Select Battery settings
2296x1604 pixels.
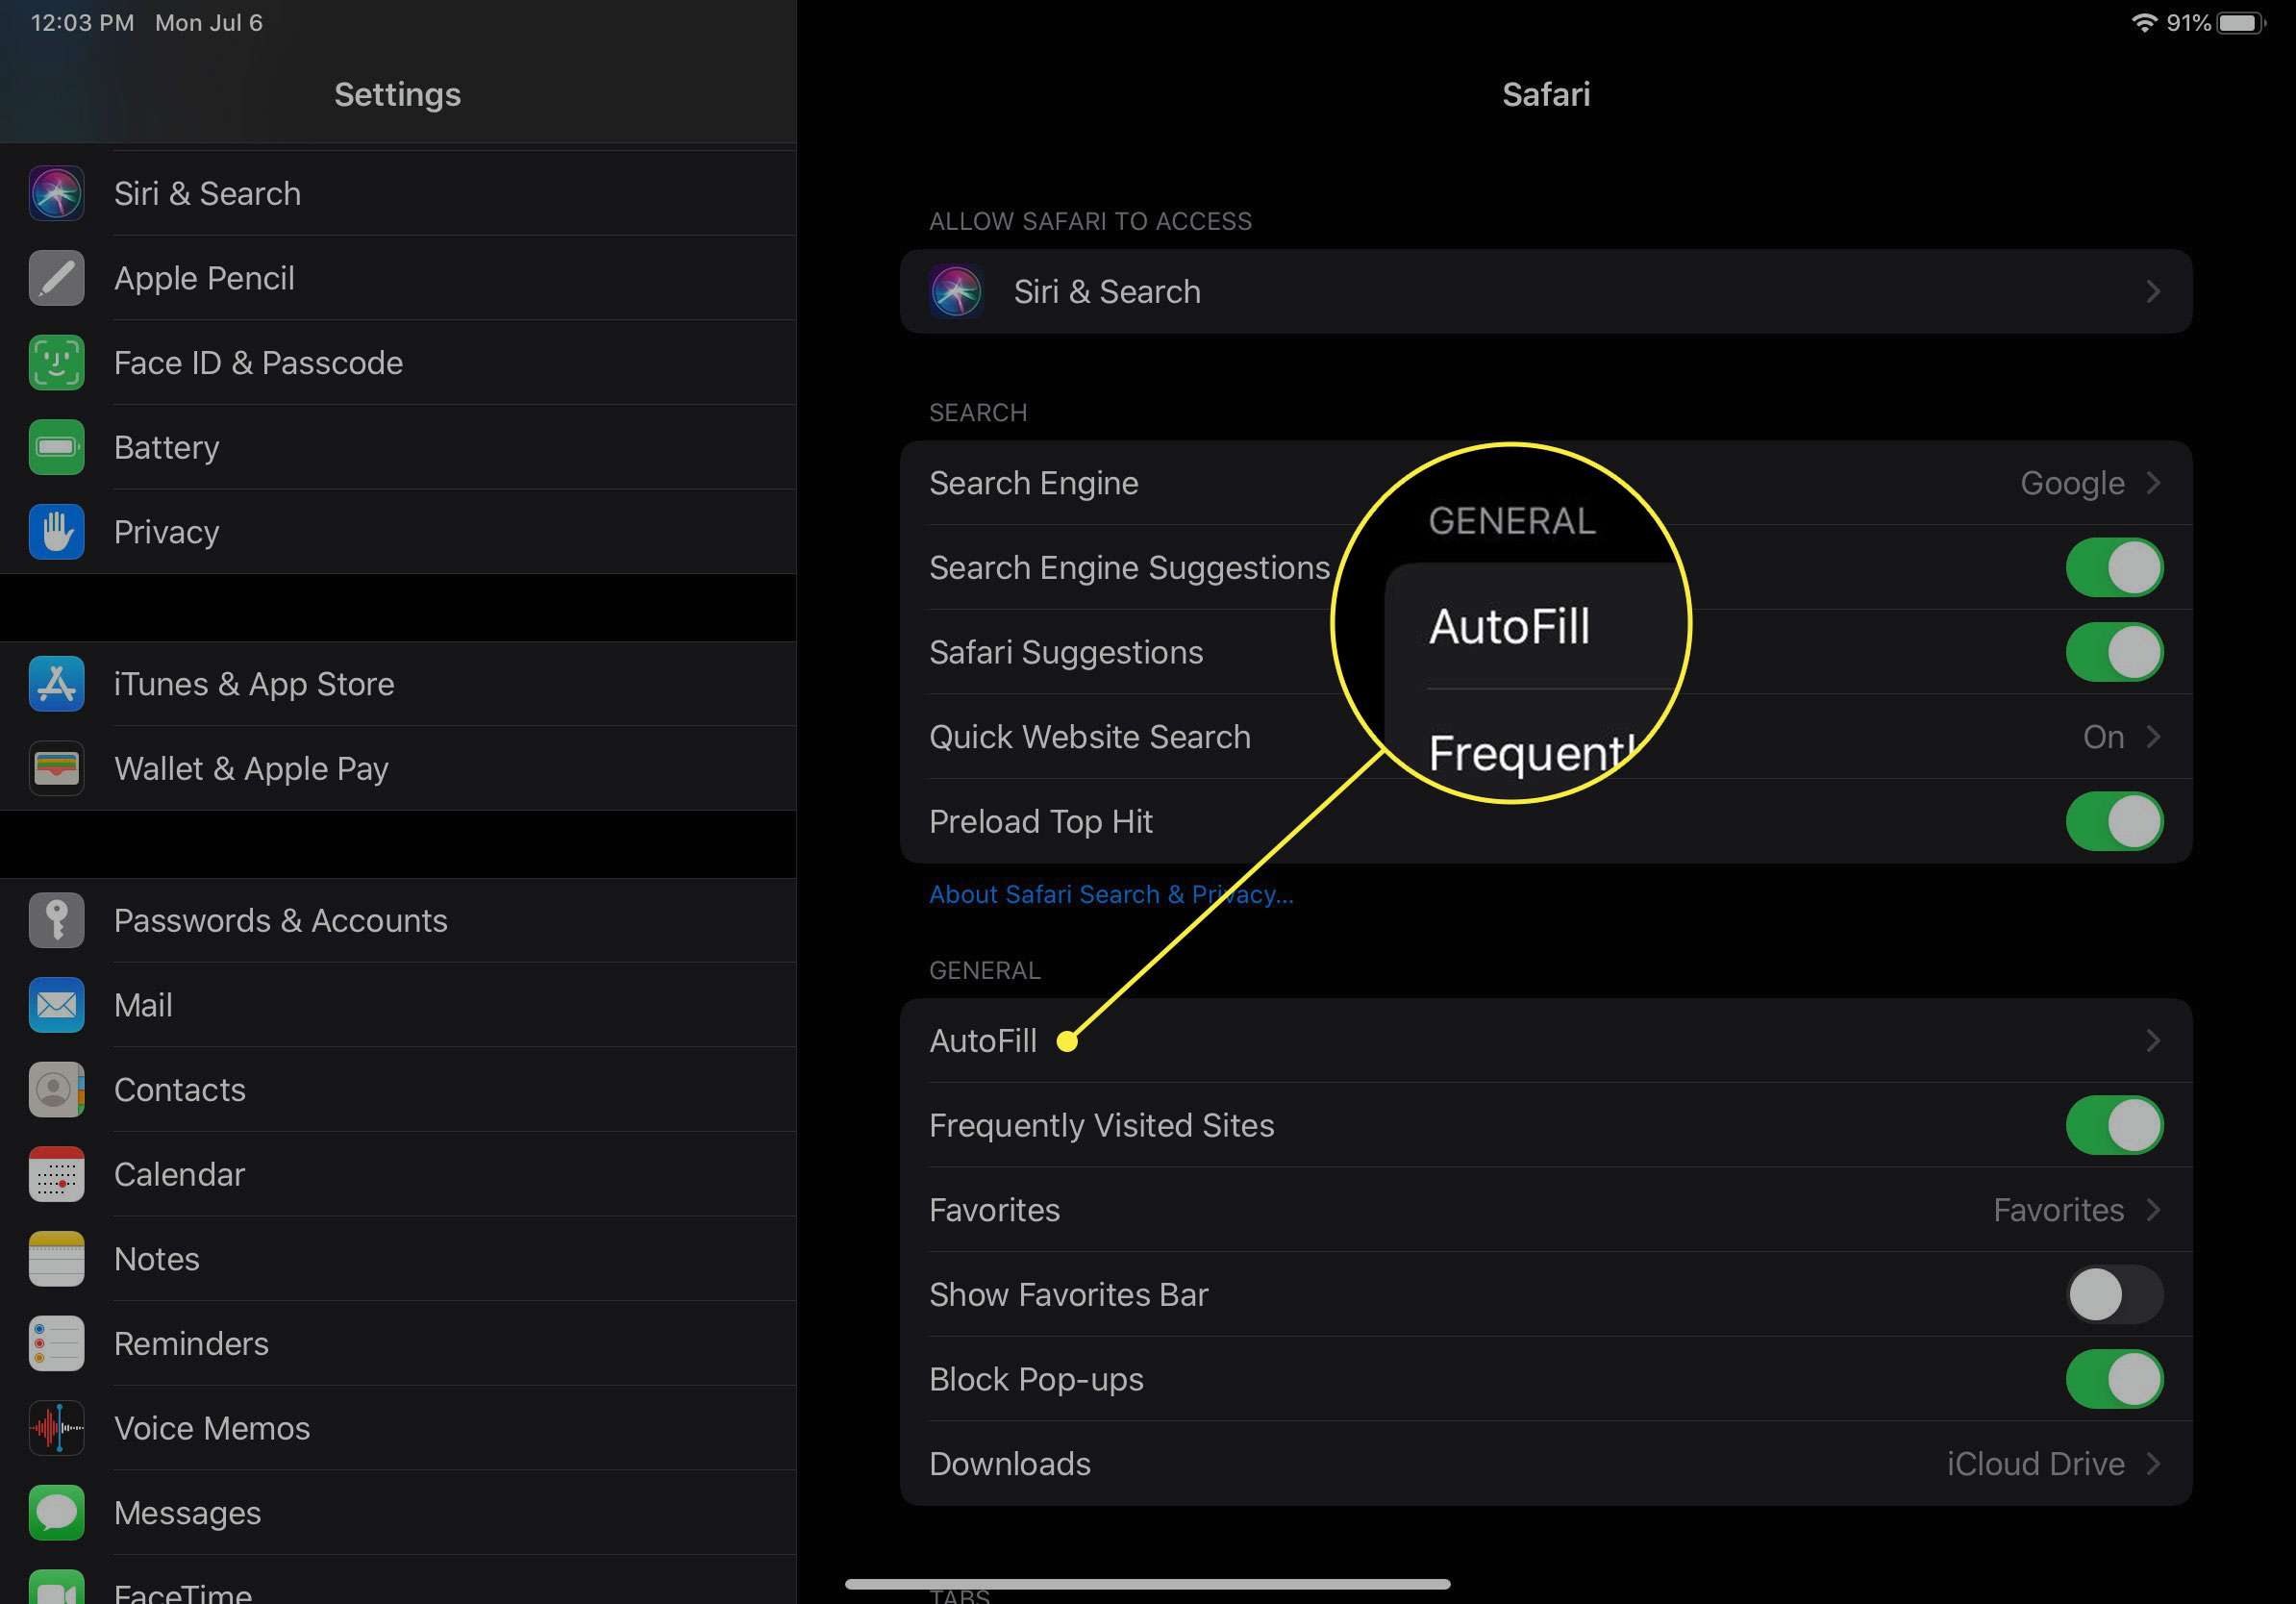click(398, 447)
